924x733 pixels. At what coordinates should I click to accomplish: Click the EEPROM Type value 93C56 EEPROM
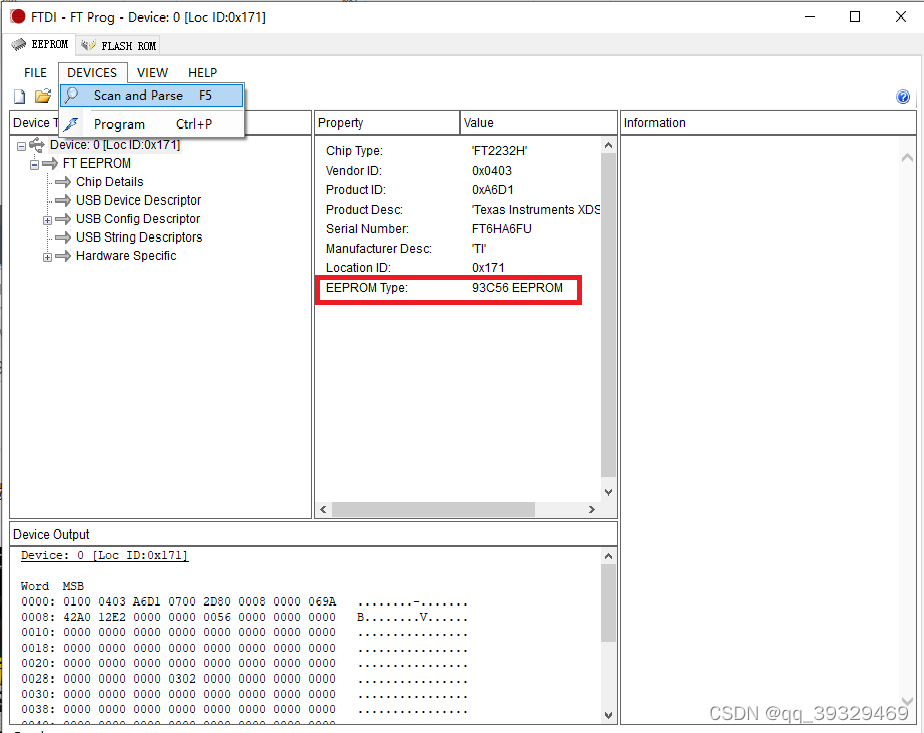click(x=517, y=288)
